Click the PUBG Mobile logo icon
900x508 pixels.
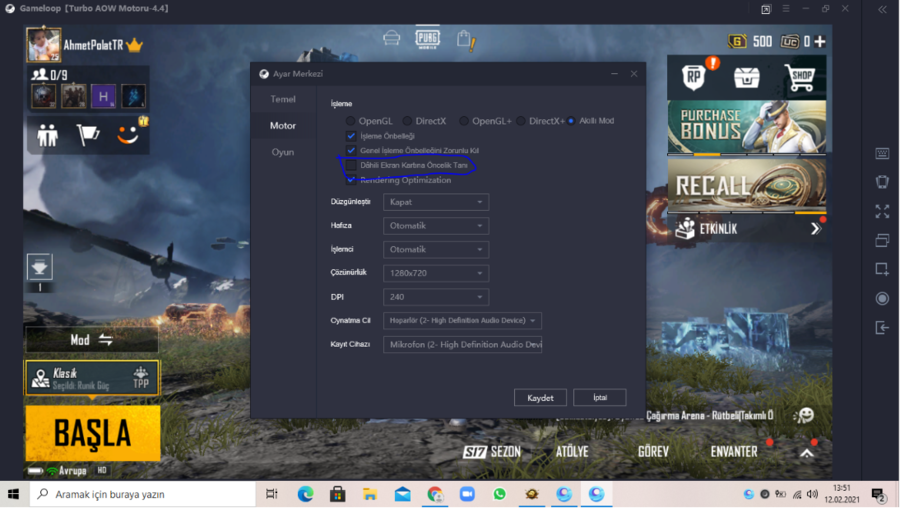click(428, 39)
